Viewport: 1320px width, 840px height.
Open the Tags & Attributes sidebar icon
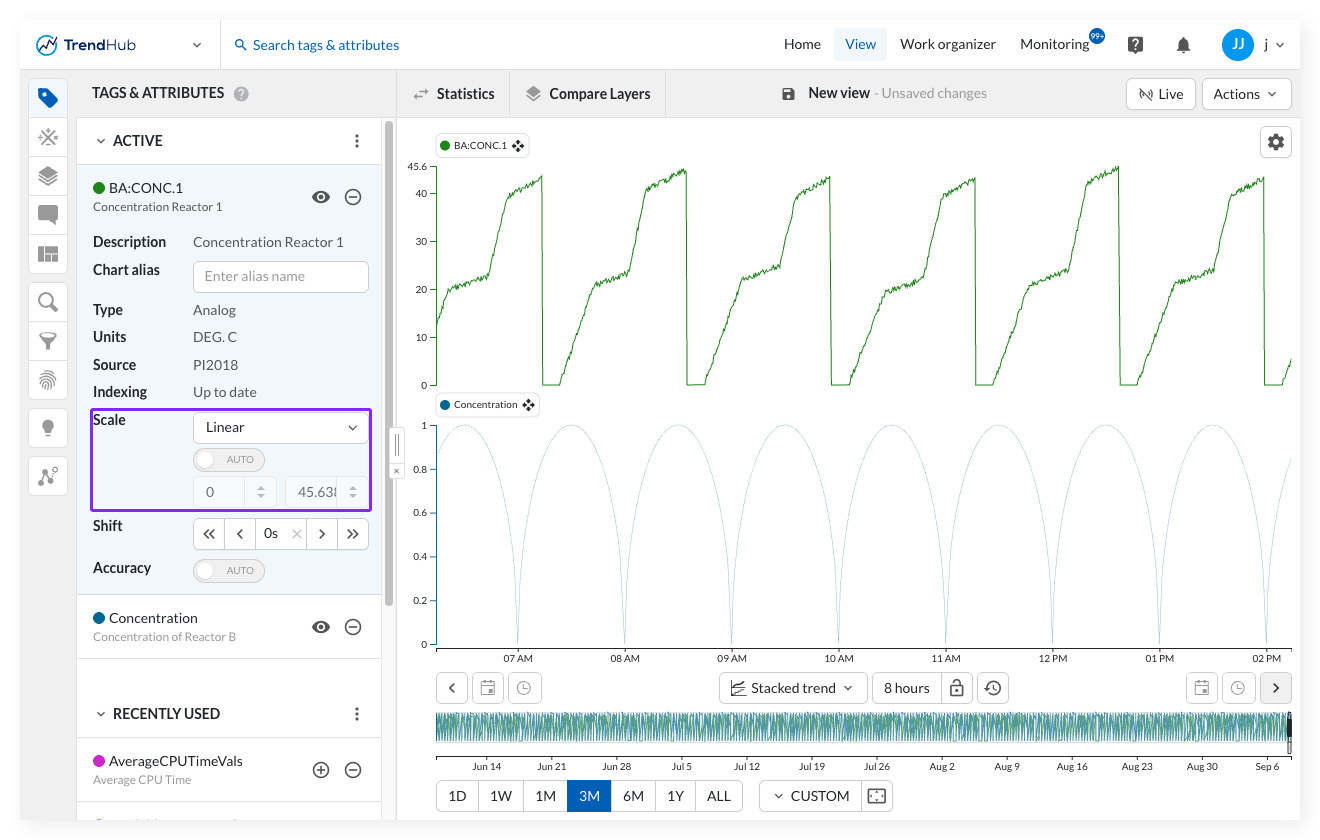48,97
